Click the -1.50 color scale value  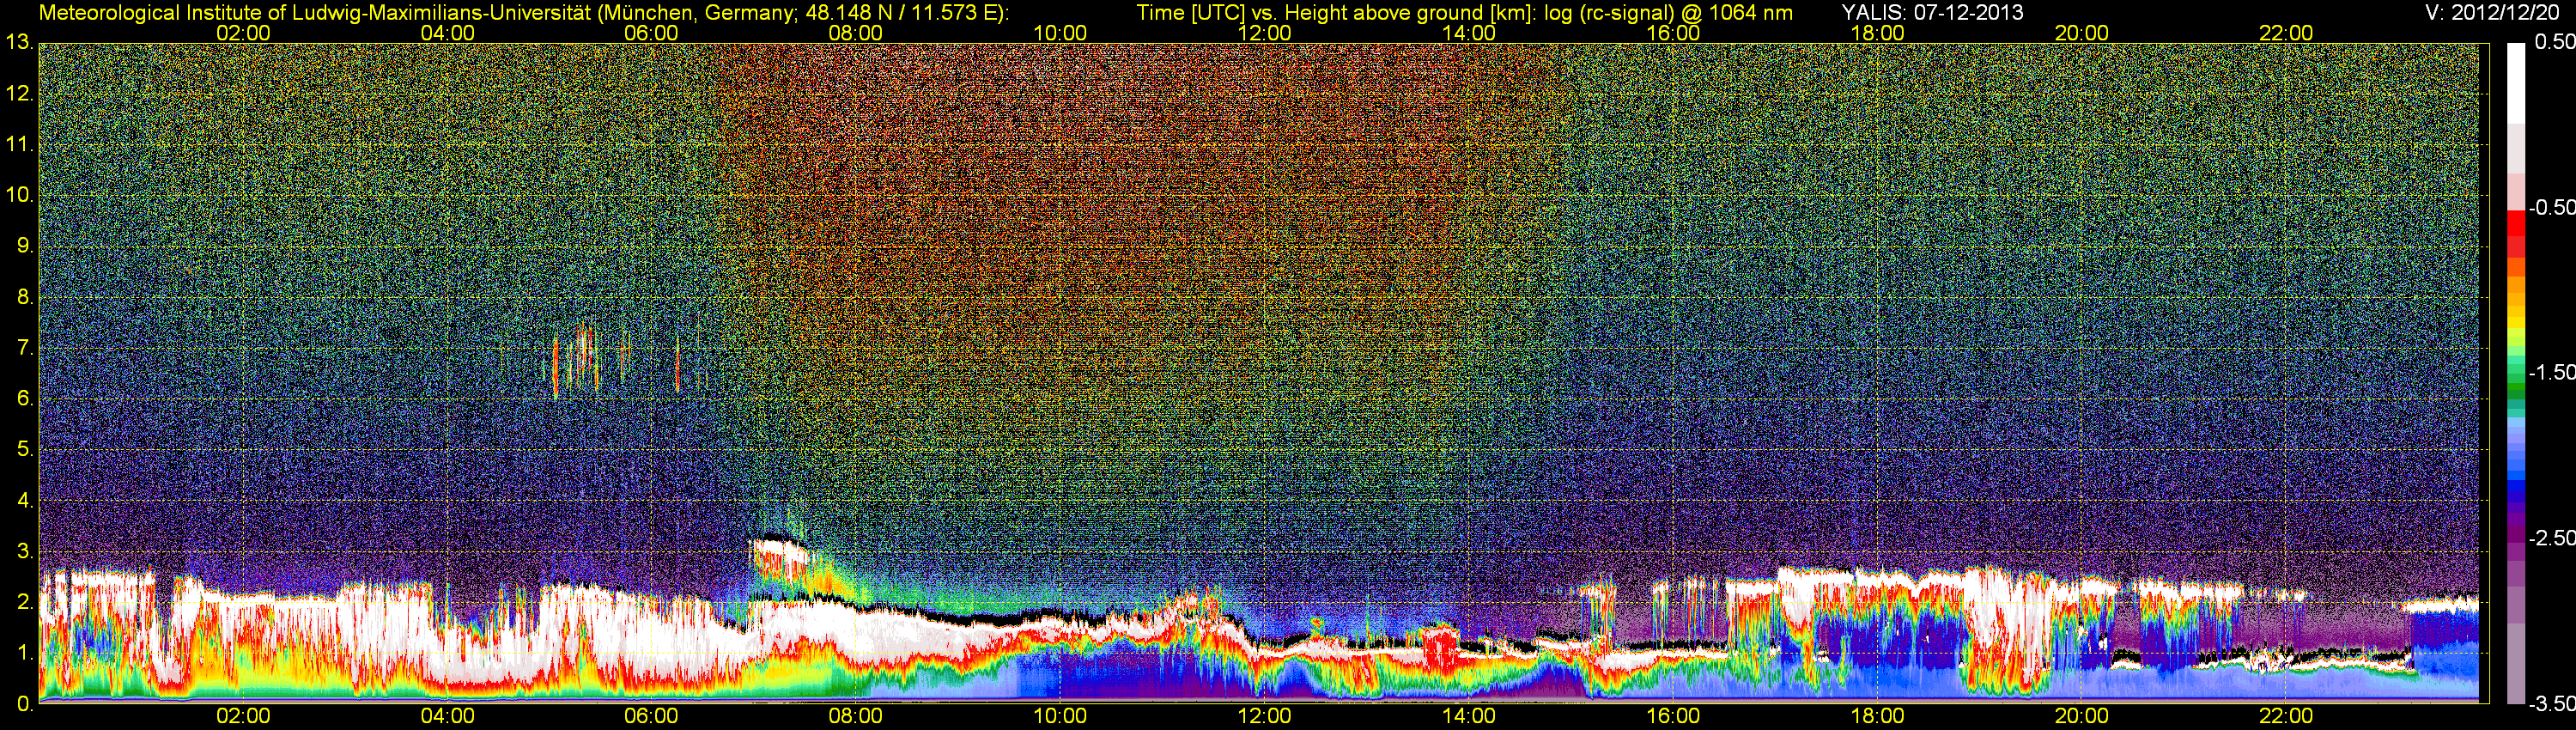coord(2551,372)
